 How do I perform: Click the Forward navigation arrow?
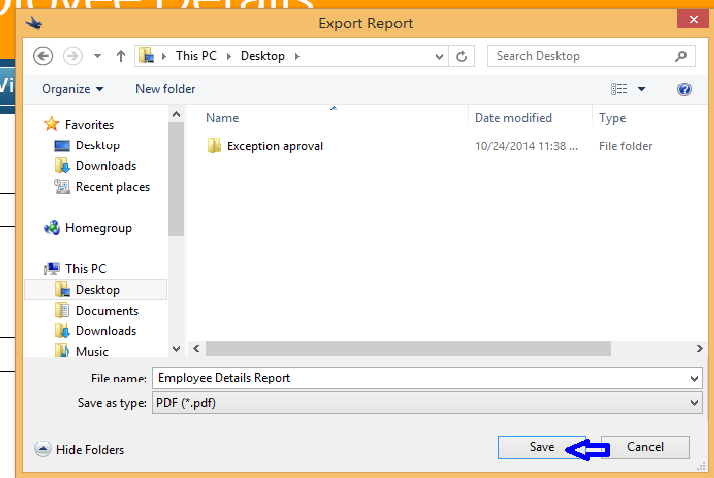(x=72, y=56)
